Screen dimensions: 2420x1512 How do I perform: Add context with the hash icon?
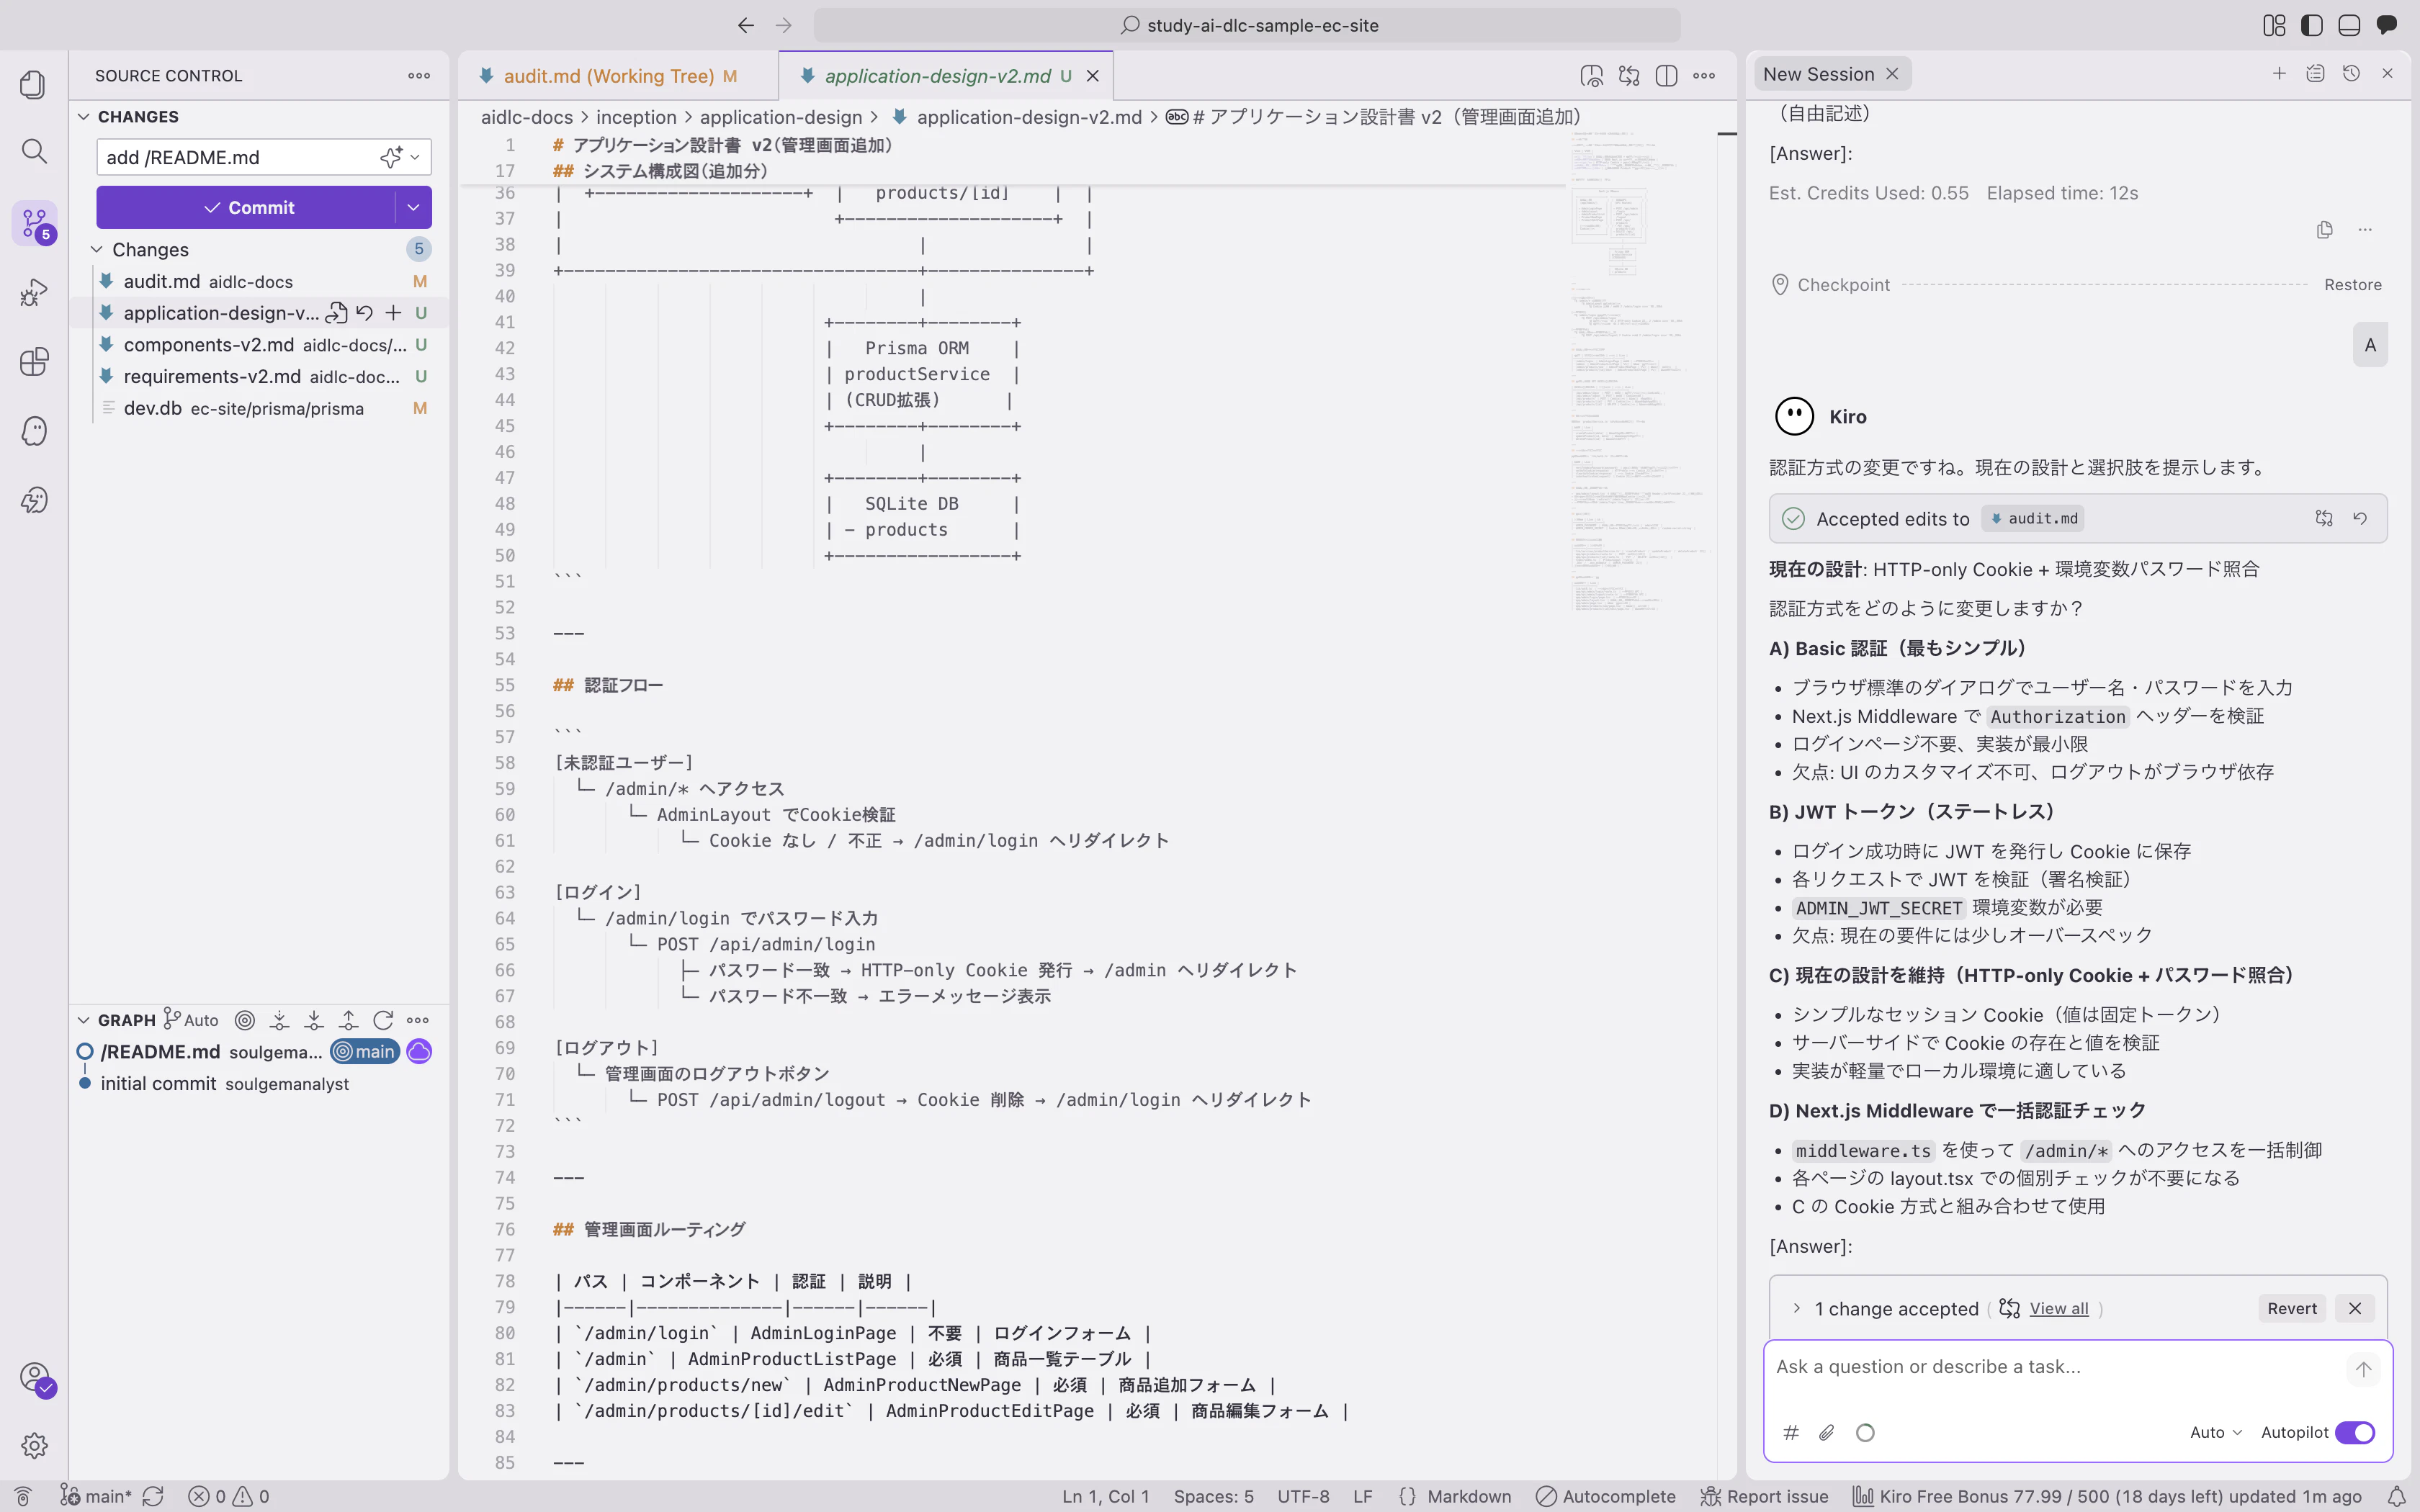(1791, 1433)
